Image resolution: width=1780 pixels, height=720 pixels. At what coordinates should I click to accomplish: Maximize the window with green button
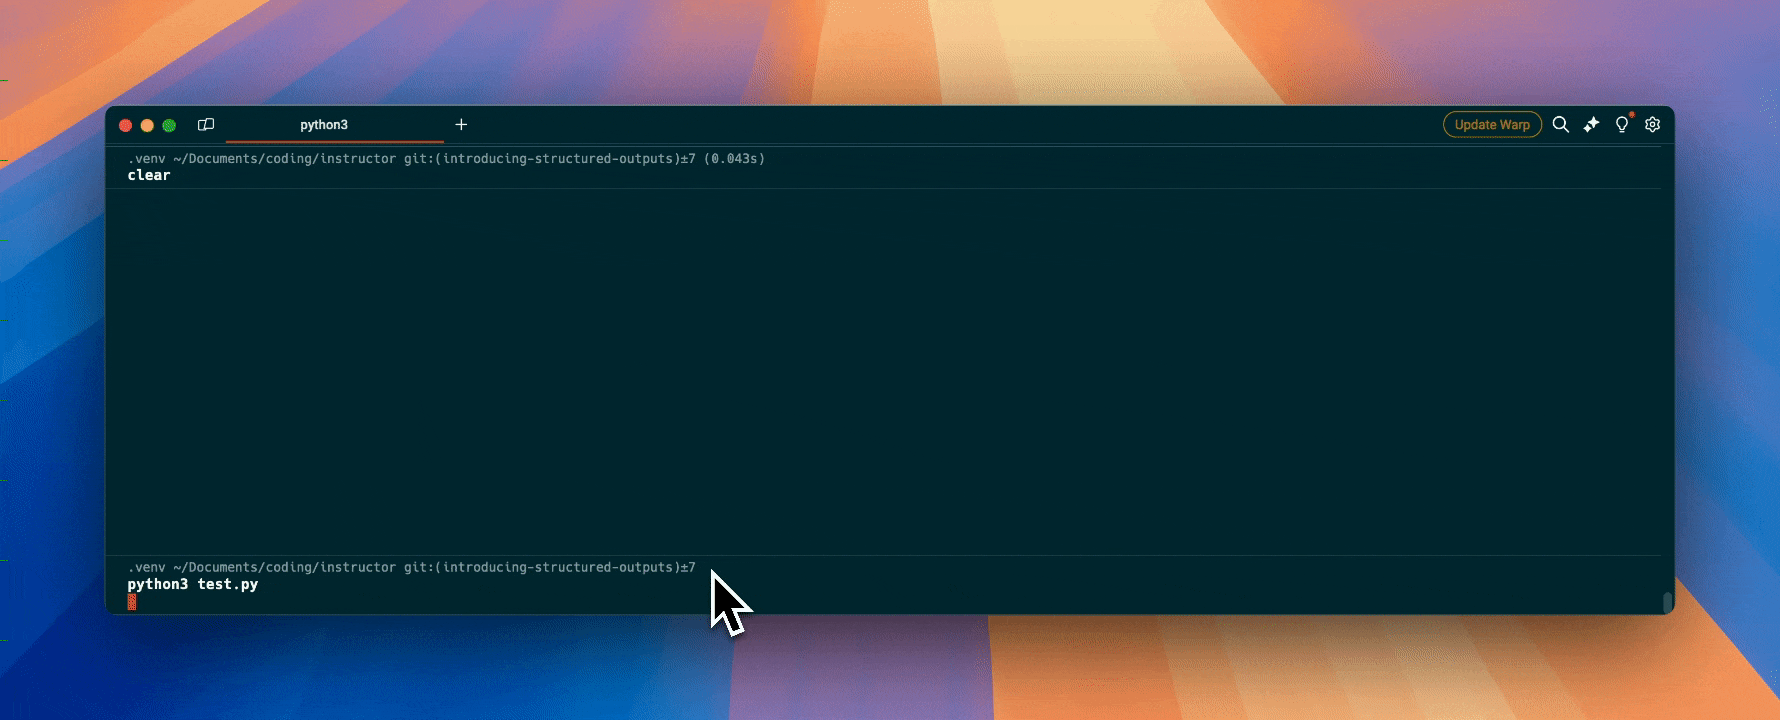click(169, 125)
